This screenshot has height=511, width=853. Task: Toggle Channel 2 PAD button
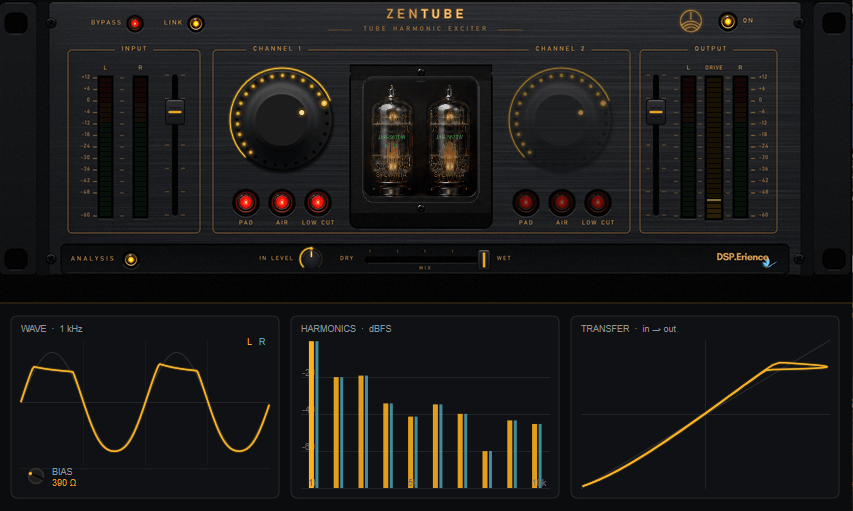[526, 202]
